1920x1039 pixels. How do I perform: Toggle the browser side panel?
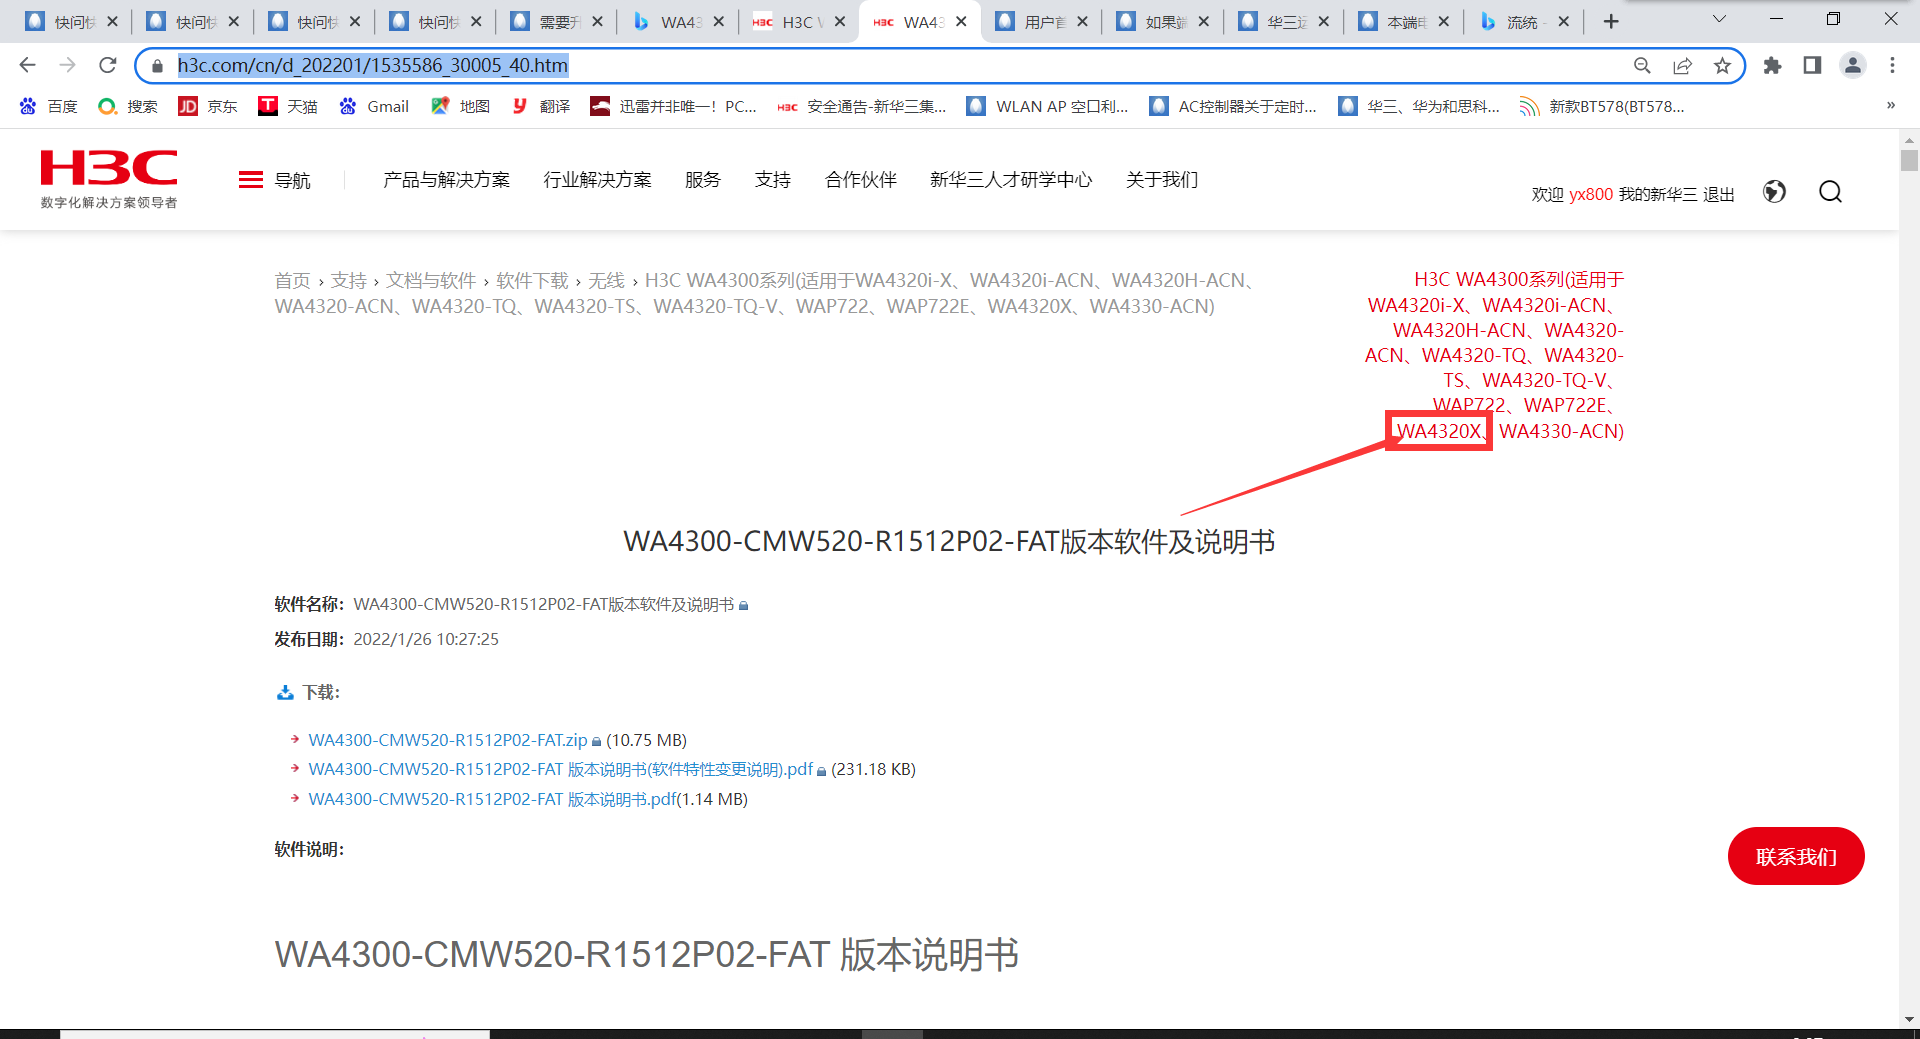point(1812,65)
